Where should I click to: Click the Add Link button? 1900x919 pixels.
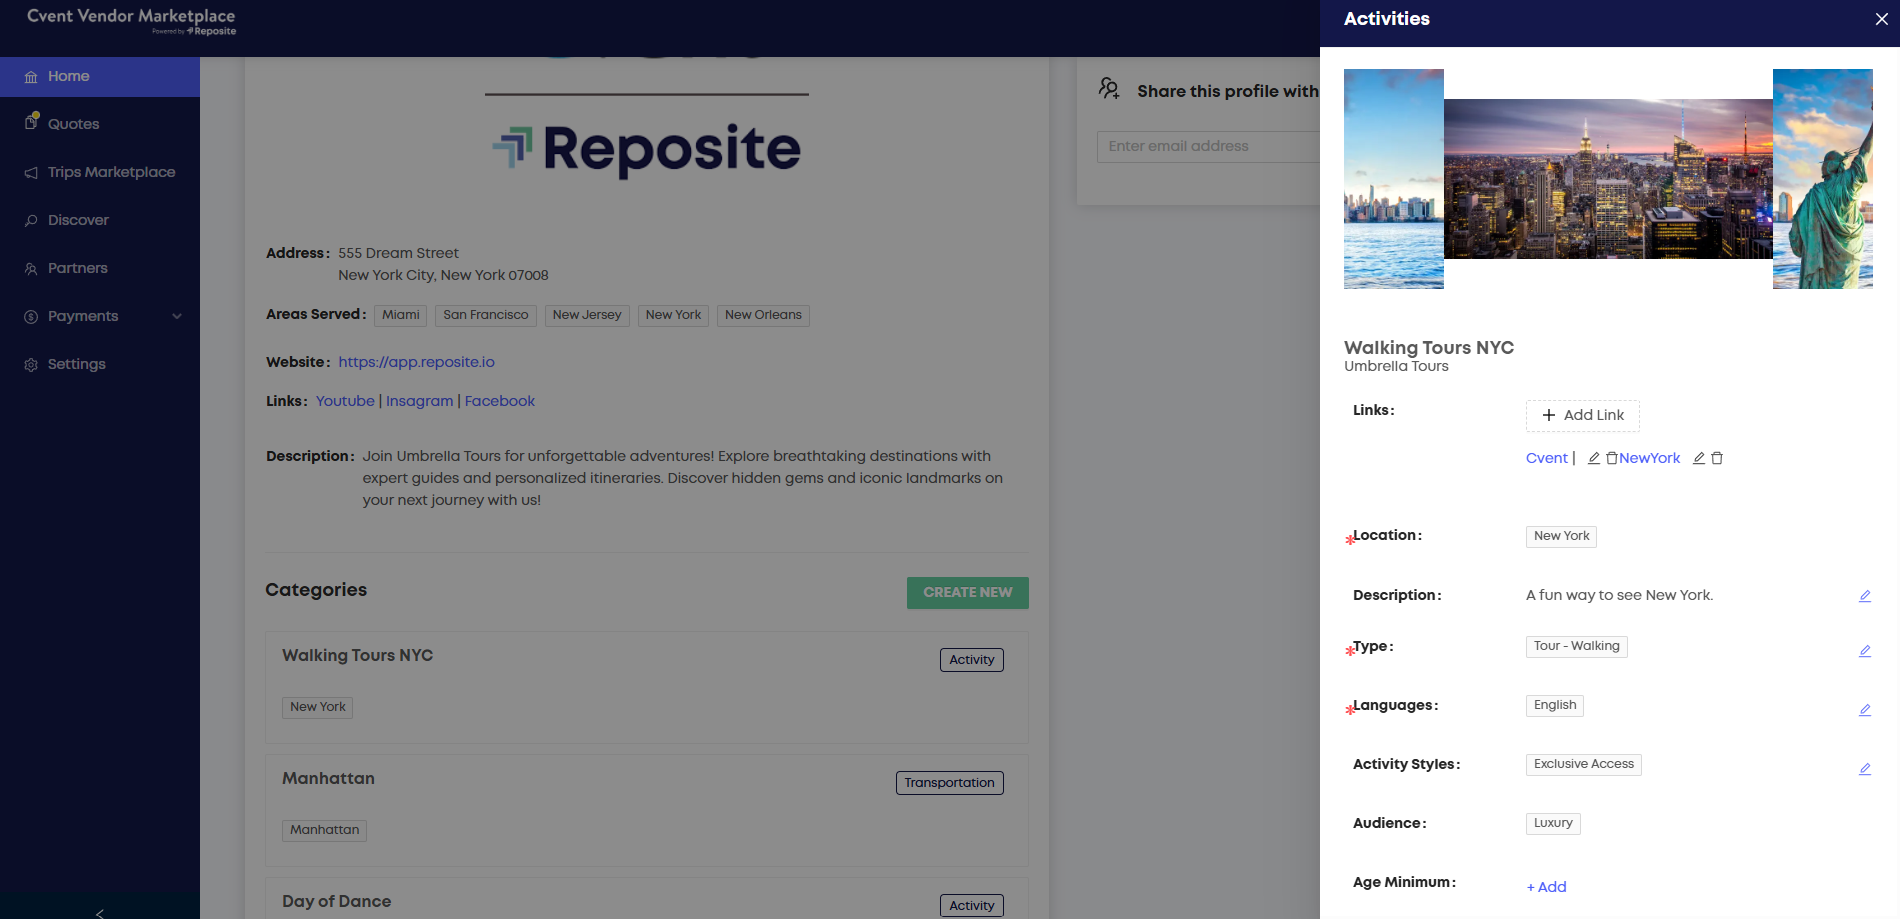click(1582, 416)
